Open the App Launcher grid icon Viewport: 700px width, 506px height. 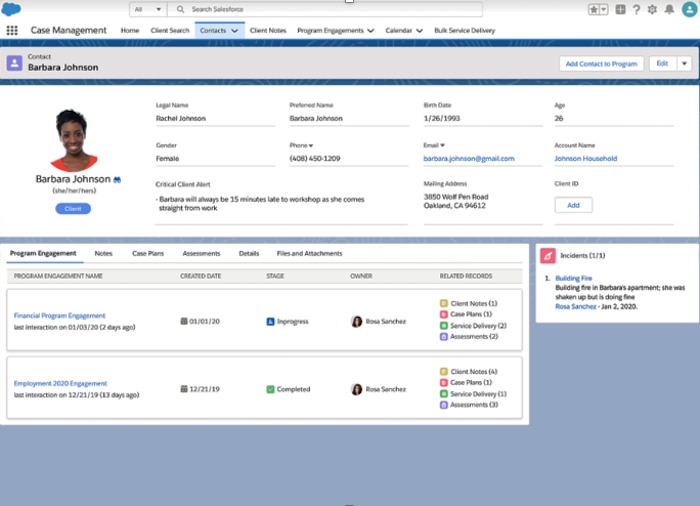click(12, 31)
